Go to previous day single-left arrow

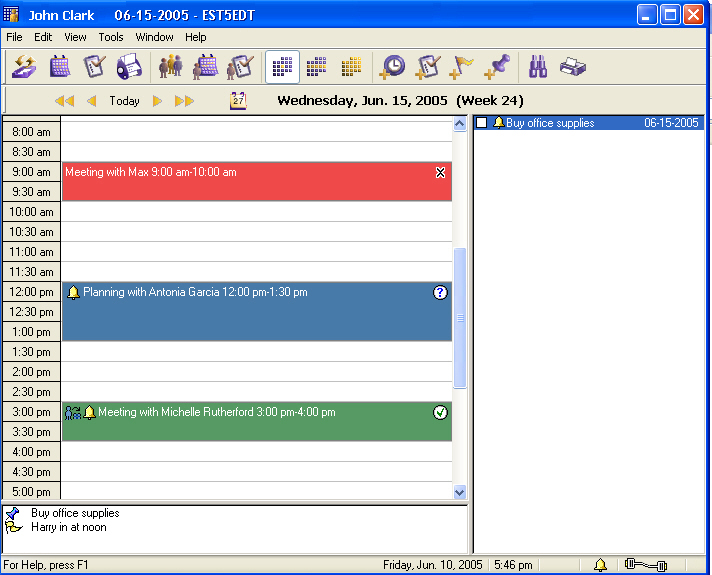pos(91,101)
